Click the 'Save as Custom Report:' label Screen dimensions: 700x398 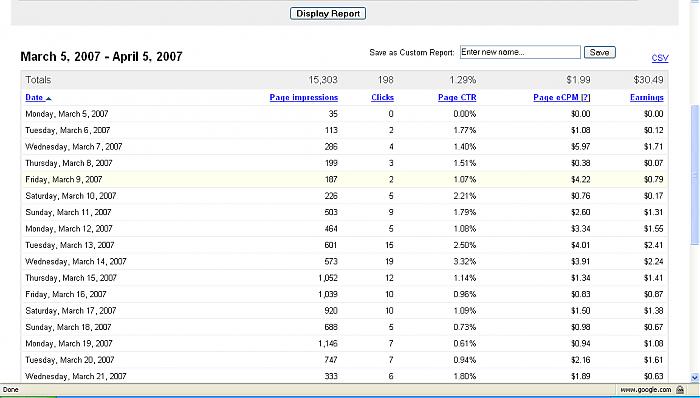tap(412, 53)
